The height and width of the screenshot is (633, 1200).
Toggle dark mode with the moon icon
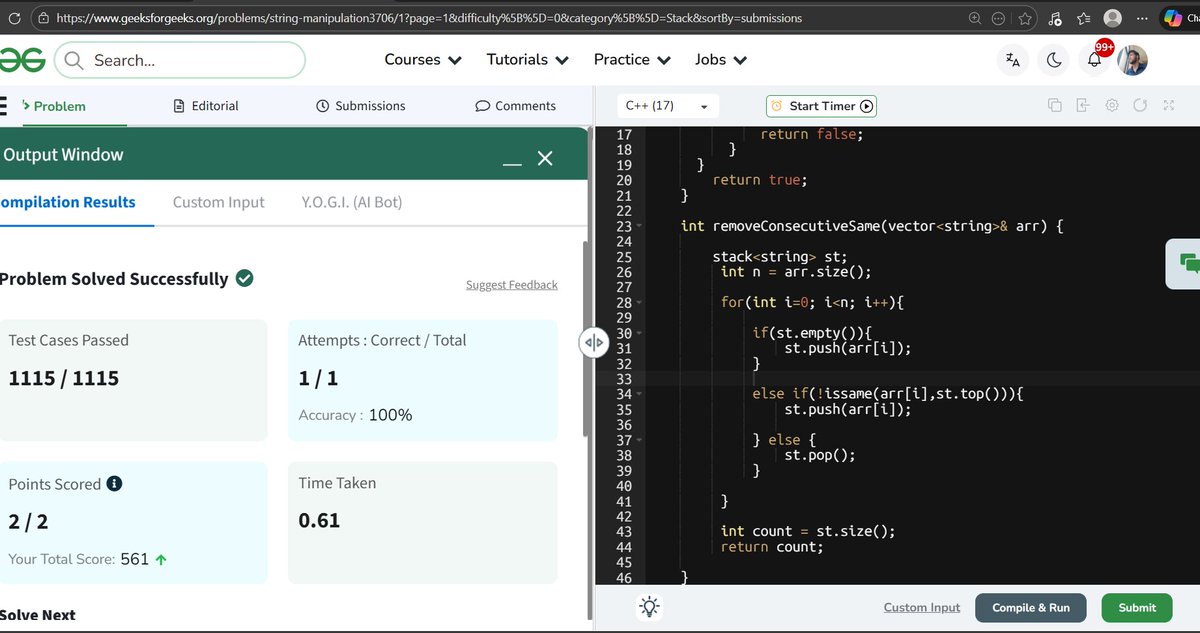1053,60
